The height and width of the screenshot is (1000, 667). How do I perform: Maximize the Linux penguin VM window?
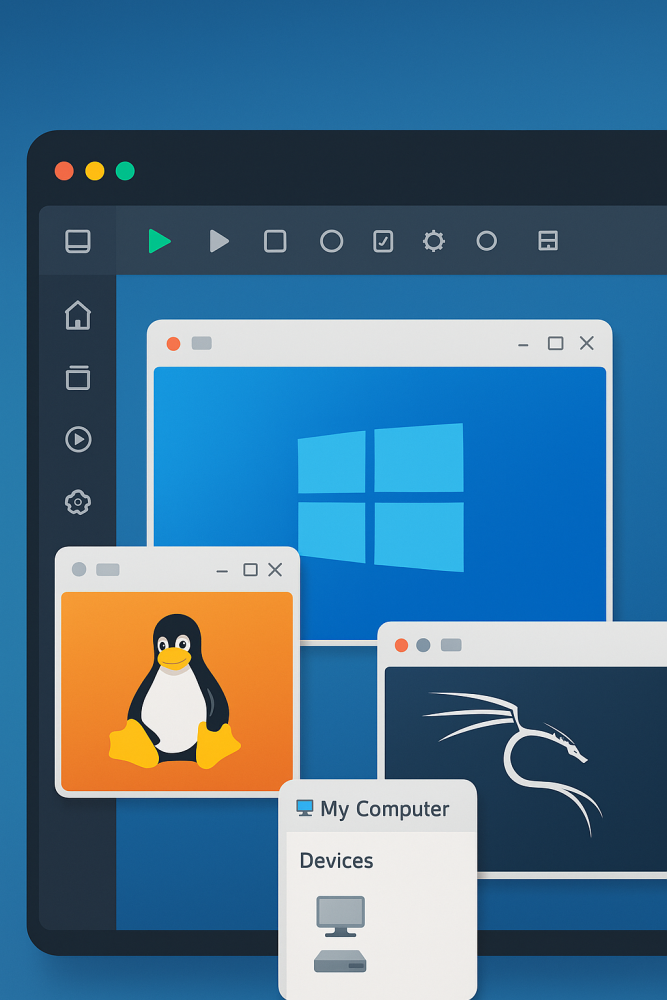[251, 570]
